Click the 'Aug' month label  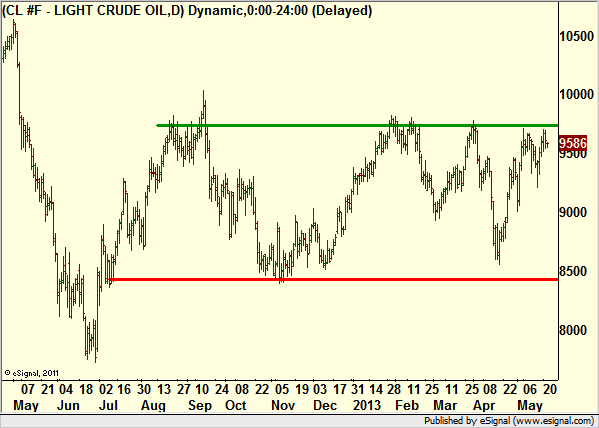pyautogui.click(x=154, y=406)
